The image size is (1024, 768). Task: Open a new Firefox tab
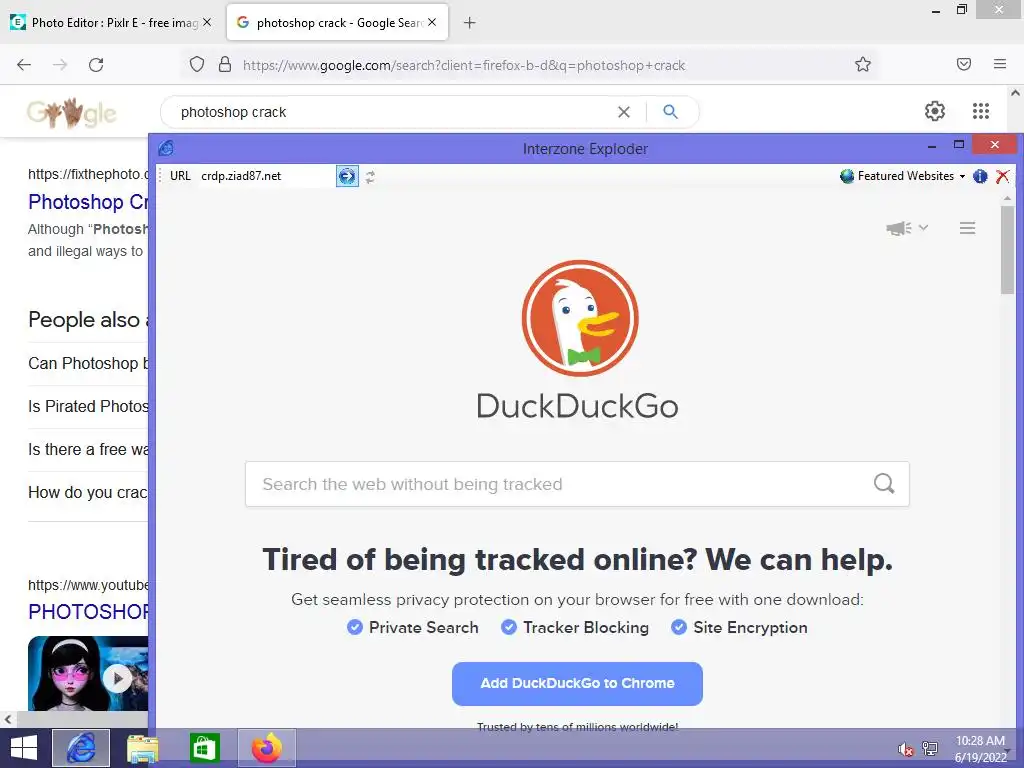coord(470,23)
